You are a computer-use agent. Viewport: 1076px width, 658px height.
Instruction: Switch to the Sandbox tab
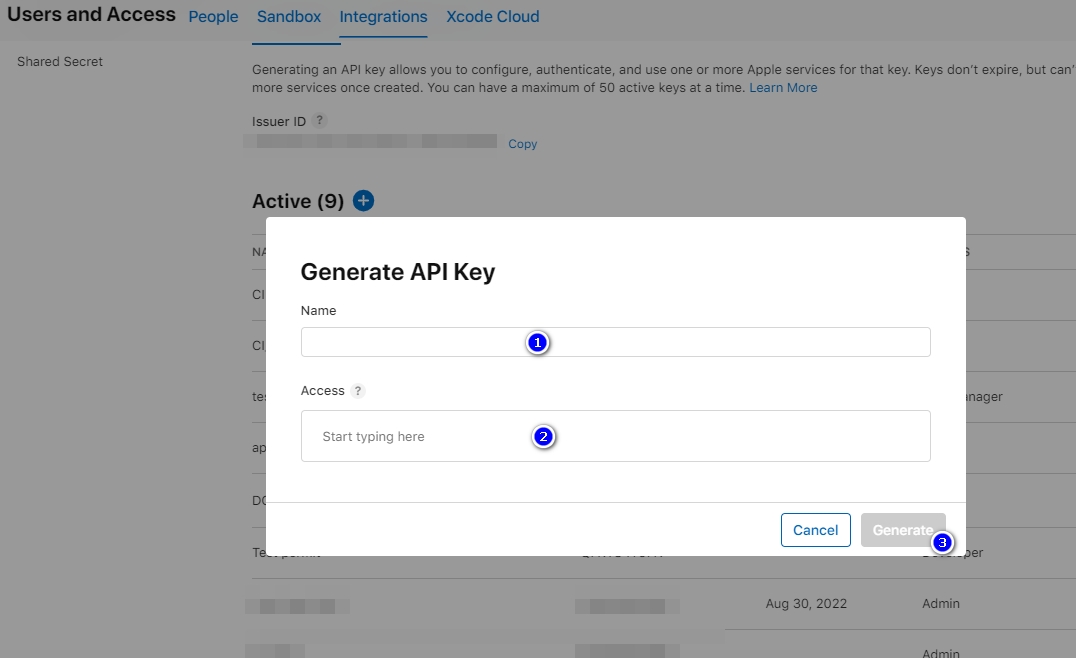click(289, 17)
